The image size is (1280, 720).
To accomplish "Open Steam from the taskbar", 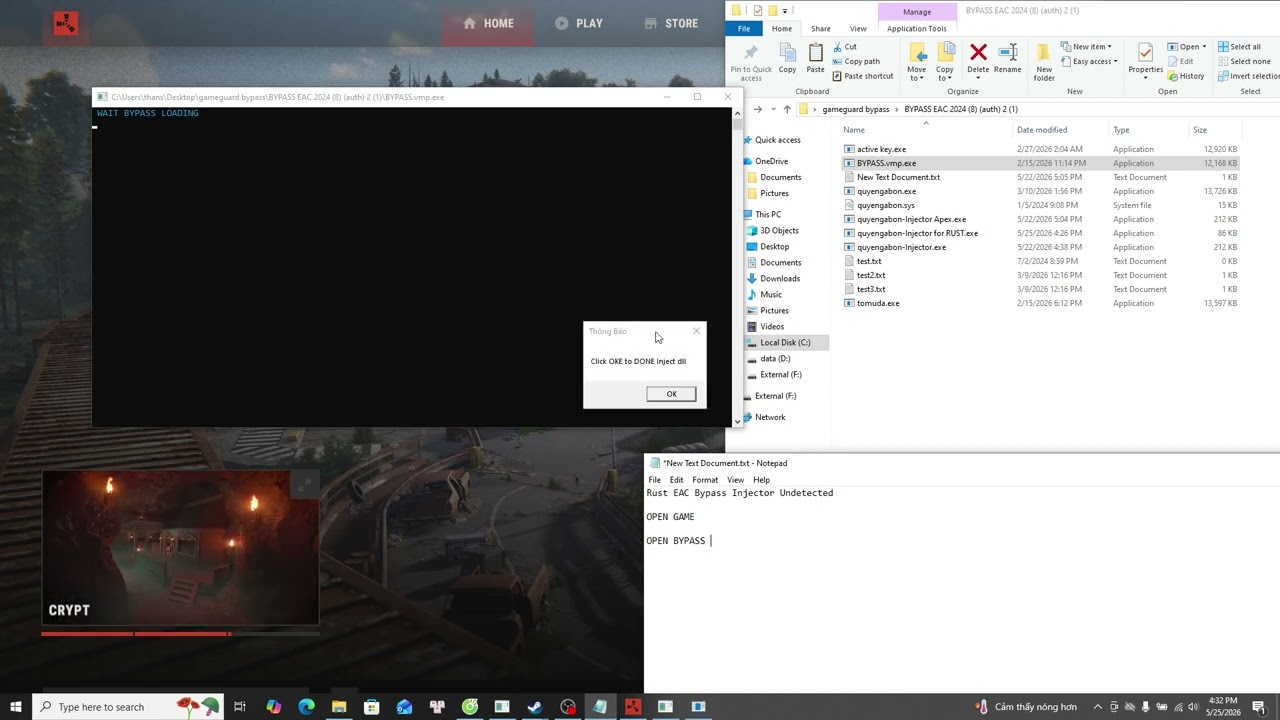I will [535, 707].
